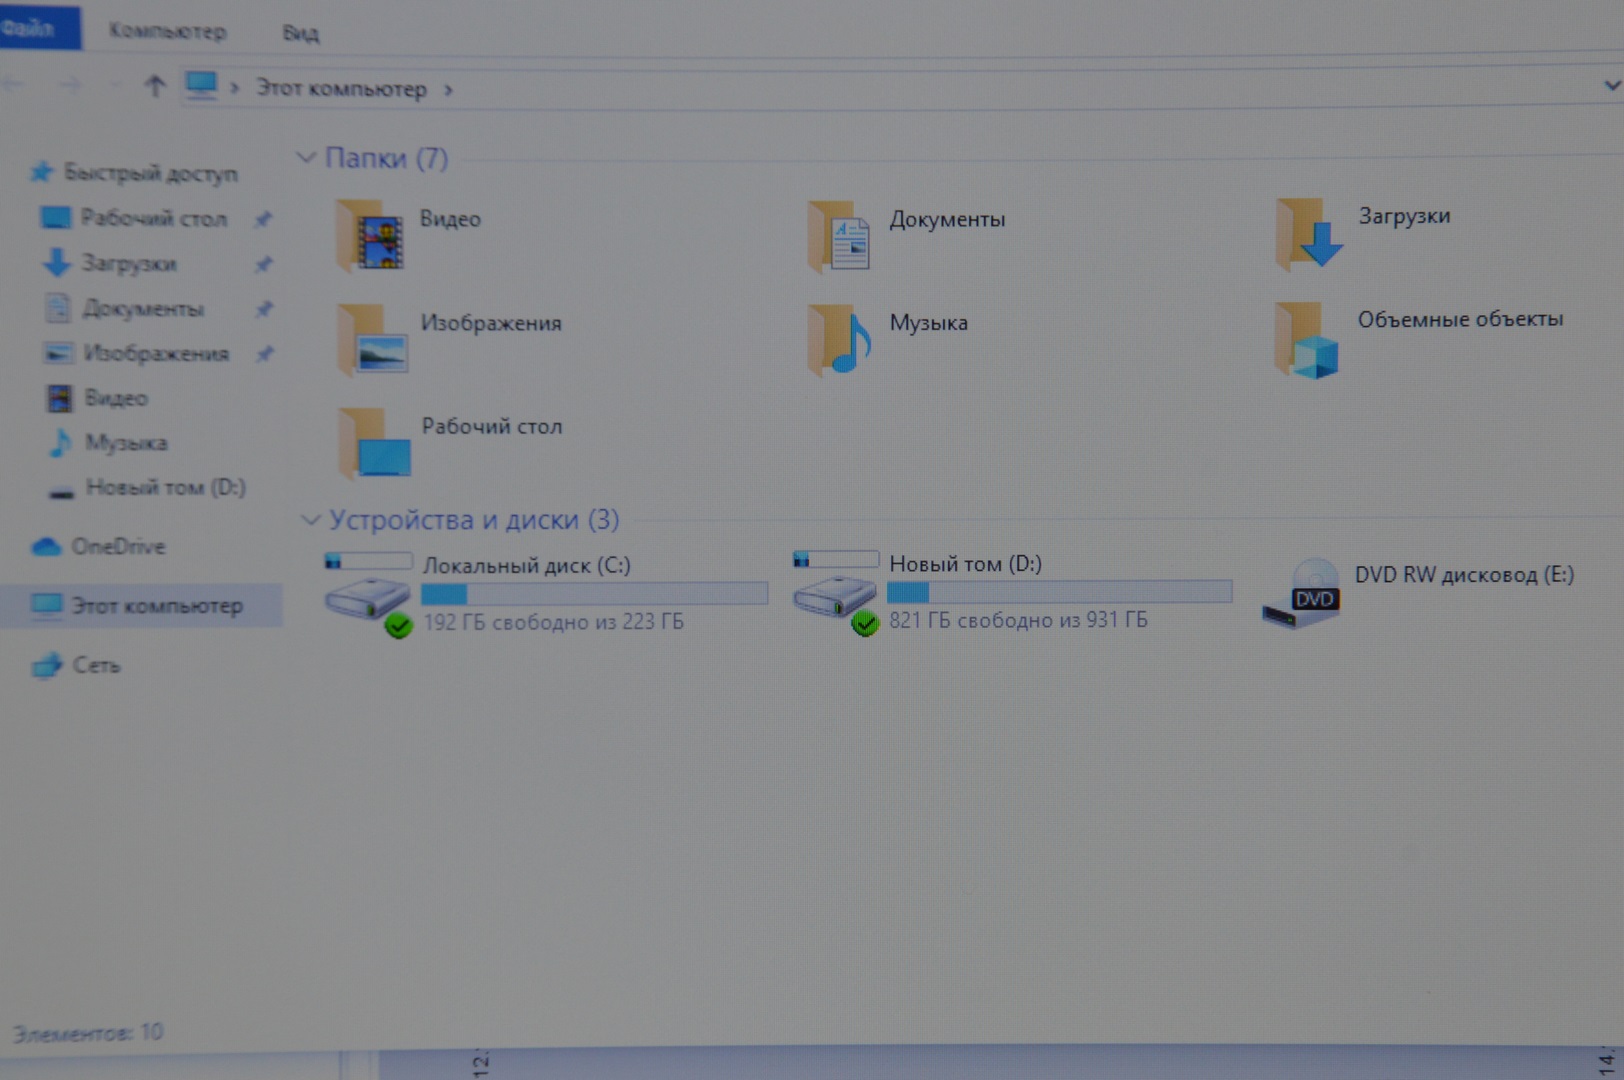
Task: Select Сеть in the navigation pane
Action: click(x=95, y=665)
